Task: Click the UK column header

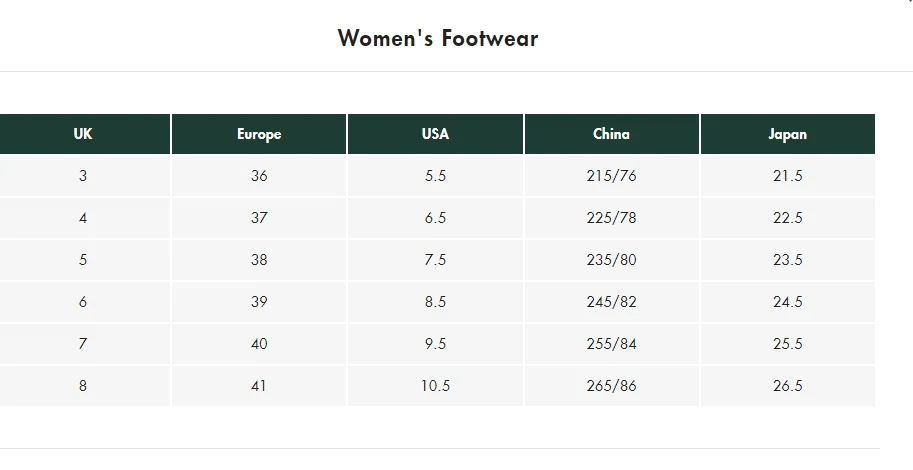Action: pyautogui.click(x=83, y=134)
